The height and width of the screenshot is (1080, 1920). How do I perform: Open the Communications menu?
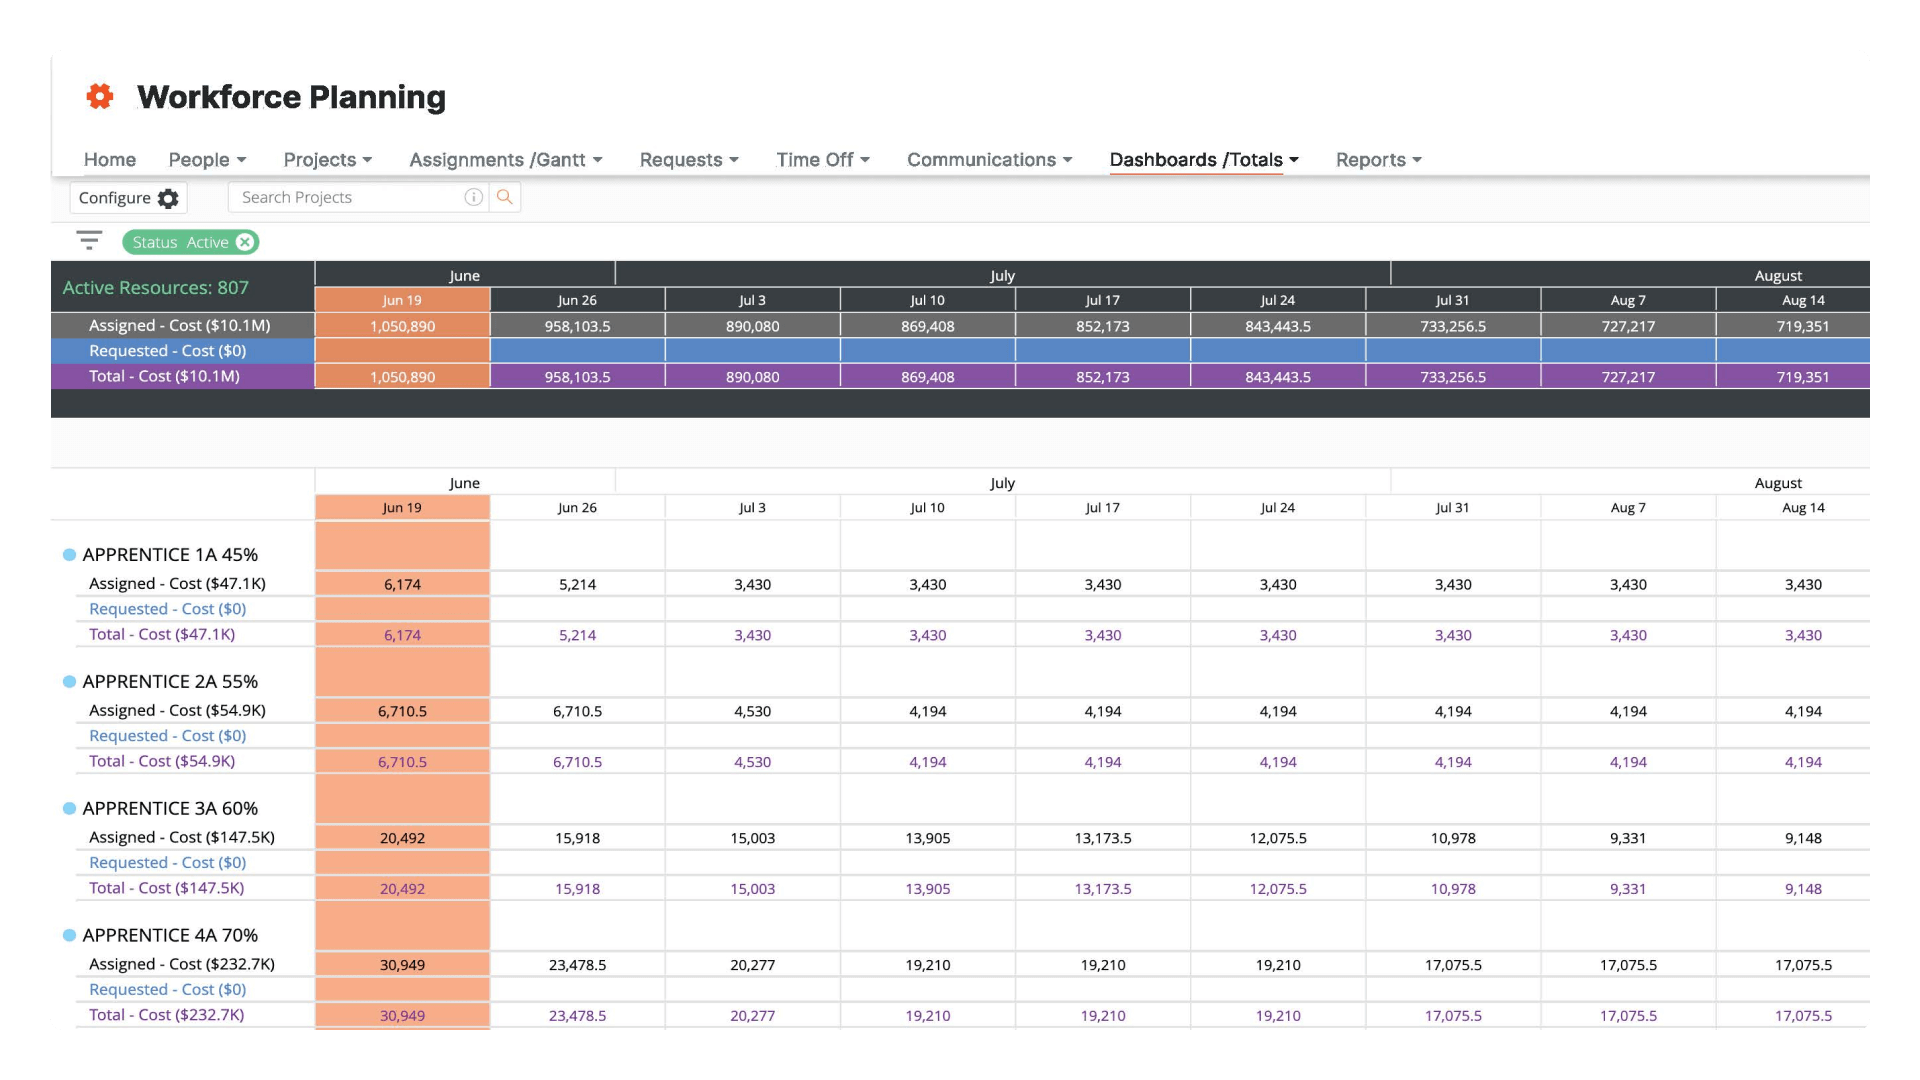click(988, 160)
